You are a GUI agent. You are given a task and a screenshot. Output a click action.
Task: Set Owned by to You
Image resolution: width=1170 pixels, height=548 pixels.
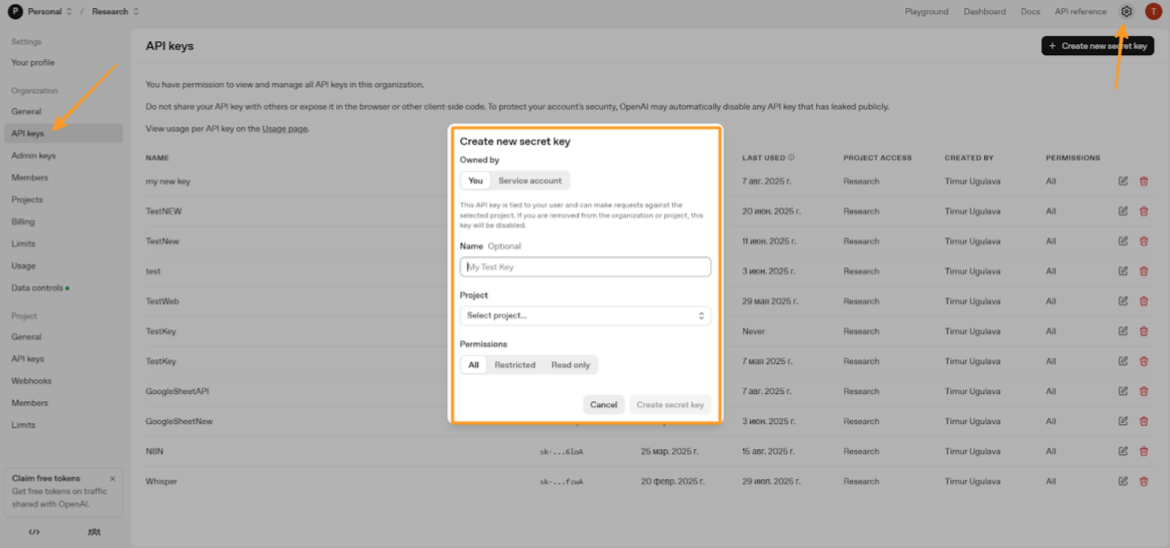(475, 181)
